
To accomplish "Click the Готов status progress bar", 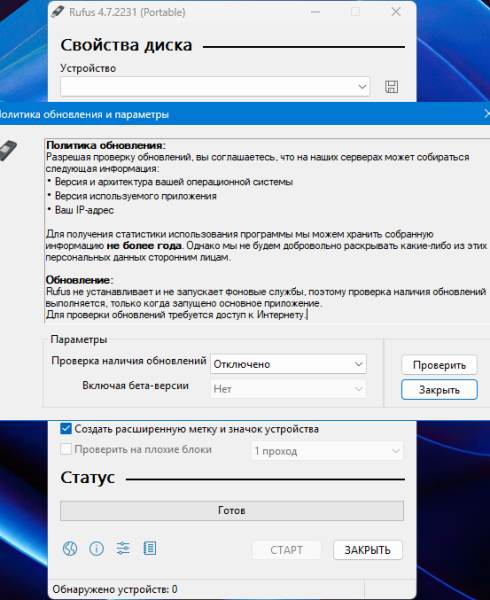I will click(x=232, y=511).
